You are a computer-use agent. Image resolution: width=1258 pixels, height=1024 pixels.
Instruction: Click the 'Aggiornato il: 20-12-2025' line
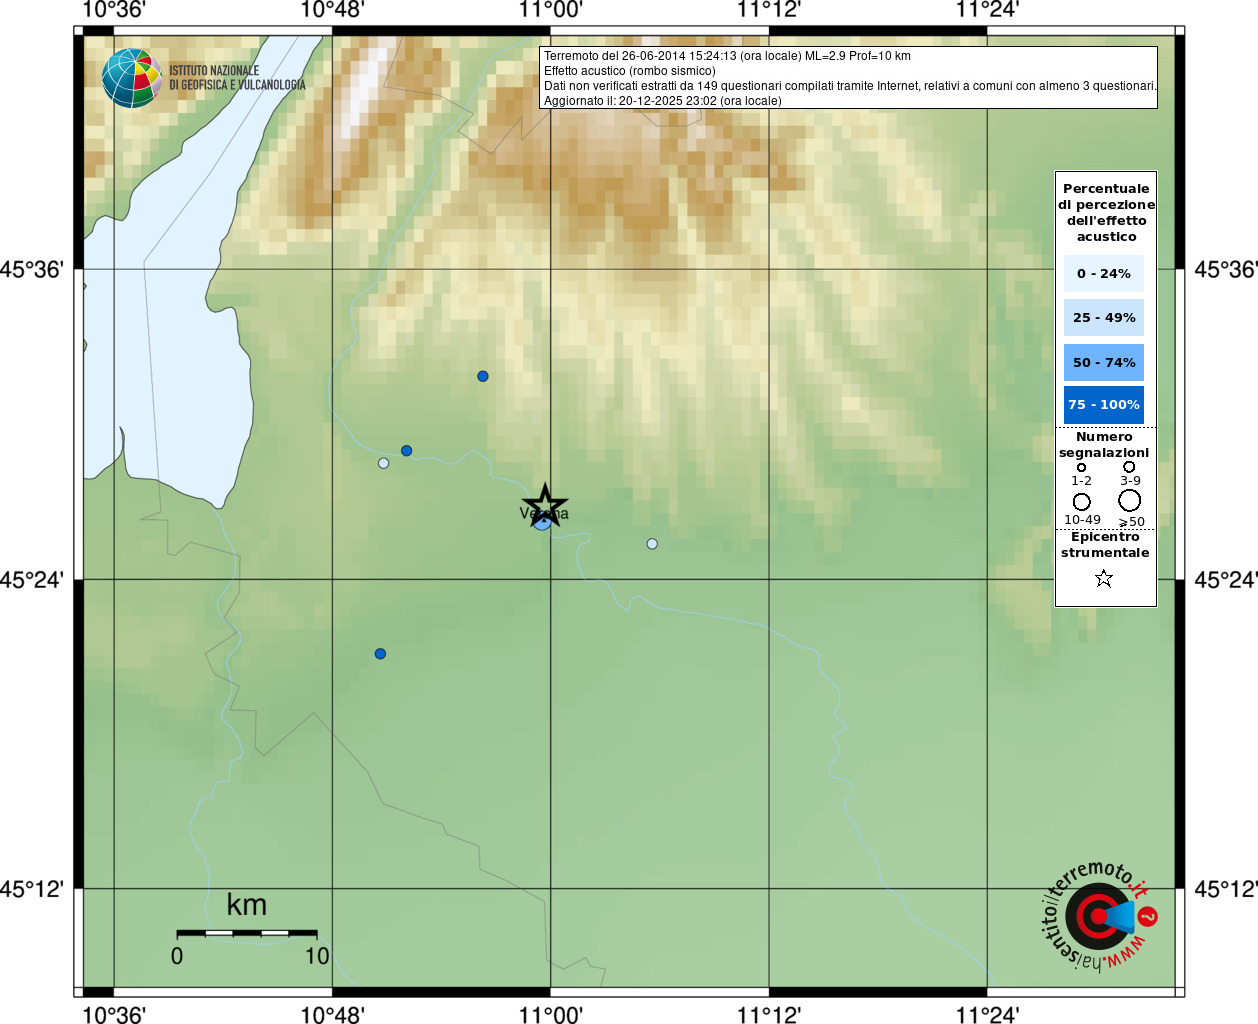(663, 101)
